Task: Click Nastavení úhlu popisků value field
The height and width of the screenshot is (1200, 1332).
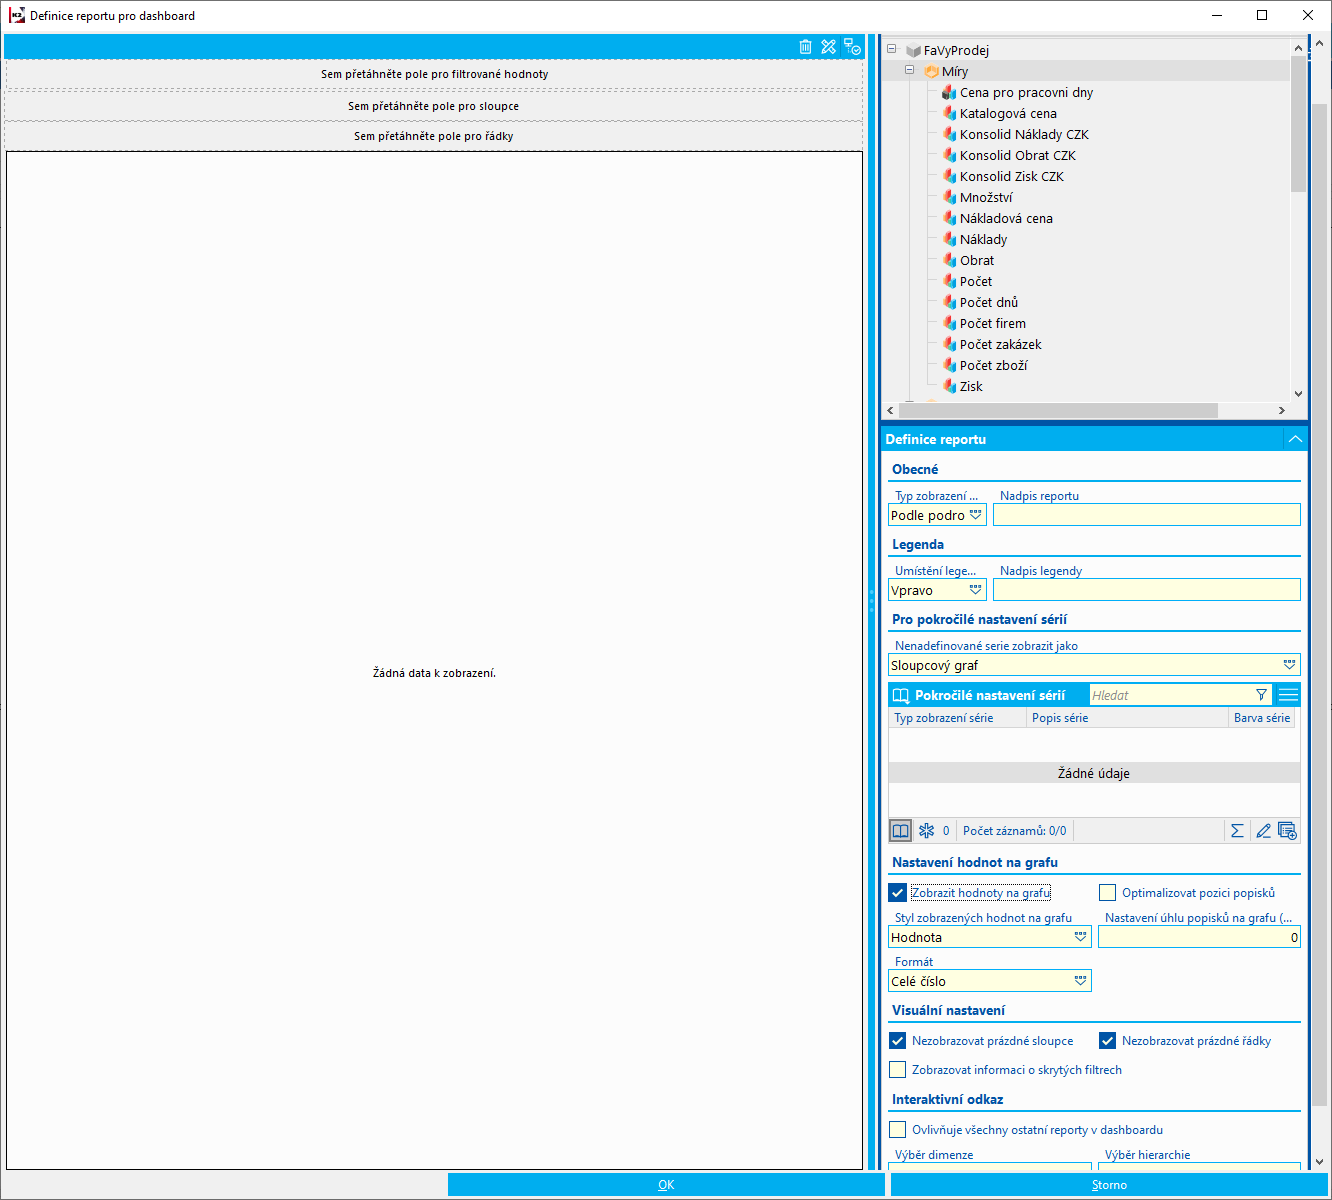Action: click(1199, 937)
